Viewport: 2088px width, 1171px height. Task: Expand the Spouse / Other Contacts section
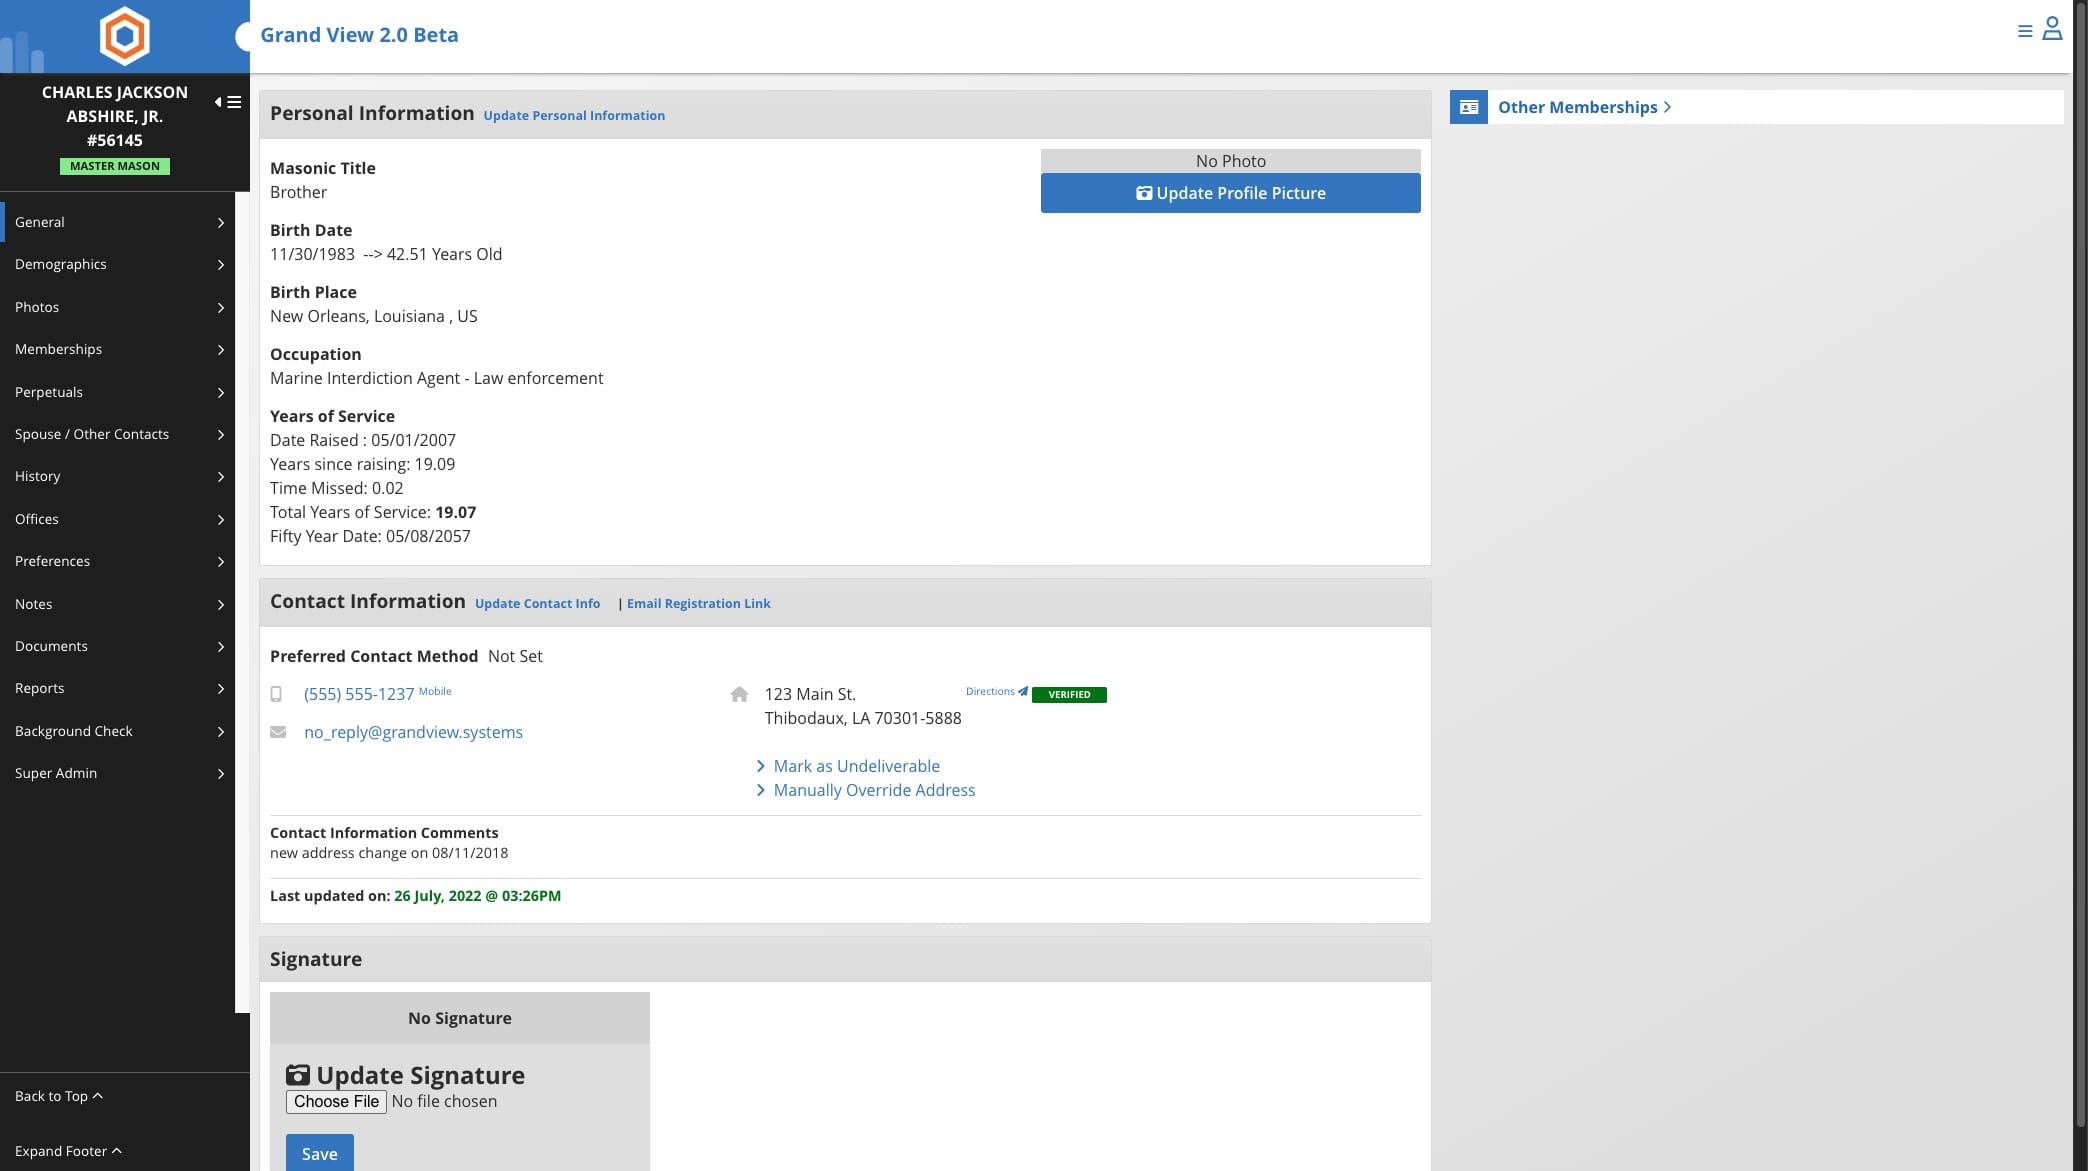click(118, 434)
